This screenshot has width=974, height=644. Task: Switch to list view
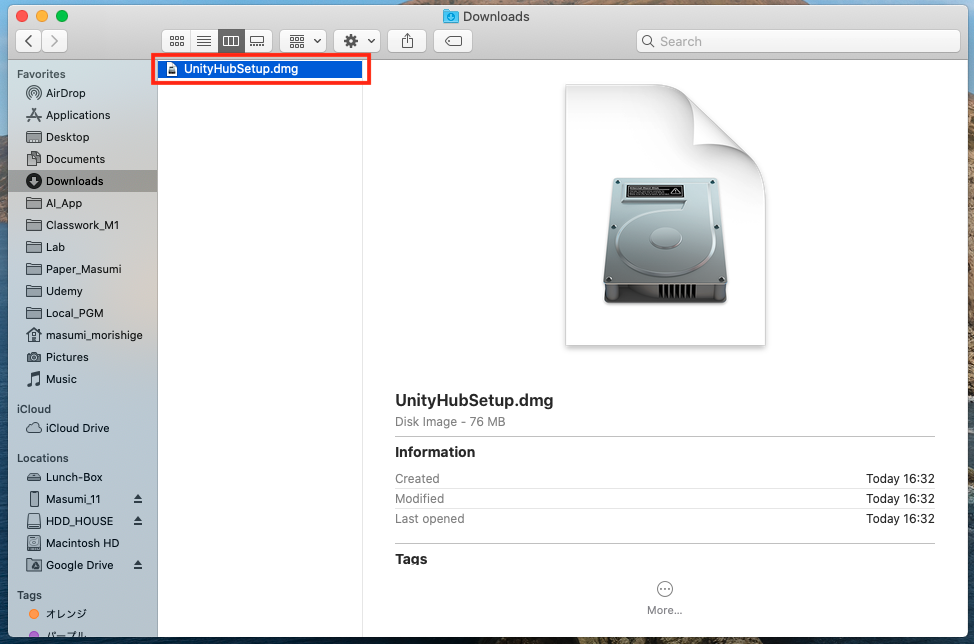(204, 41)
